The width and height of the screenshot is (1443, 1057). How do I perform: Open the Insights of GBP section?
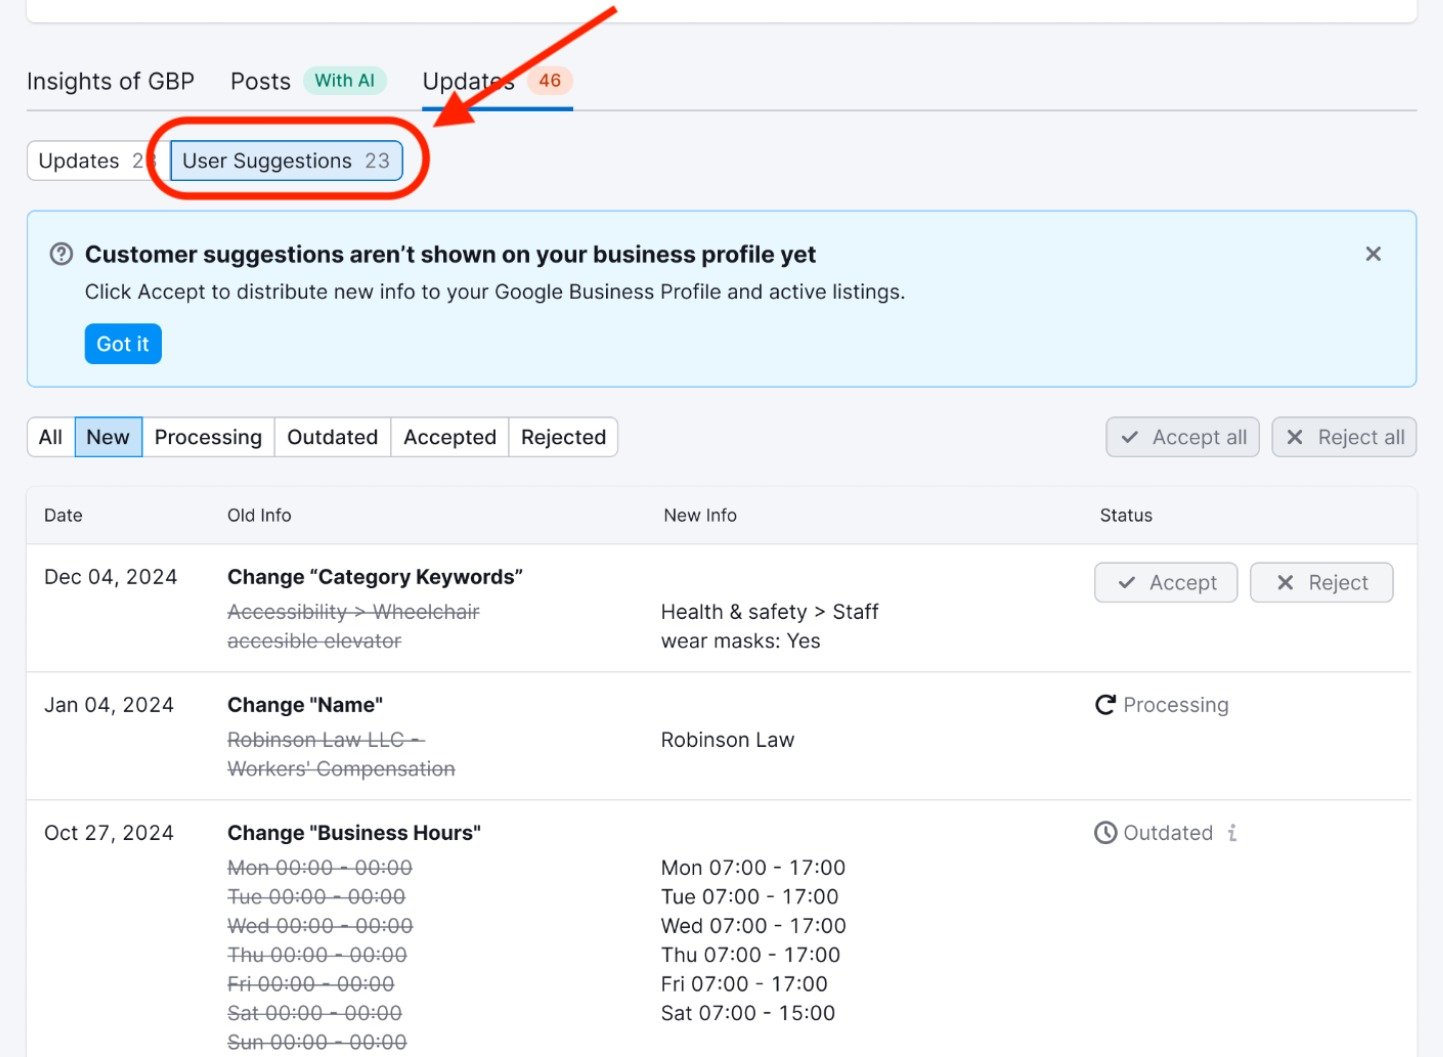coord(110,81)
